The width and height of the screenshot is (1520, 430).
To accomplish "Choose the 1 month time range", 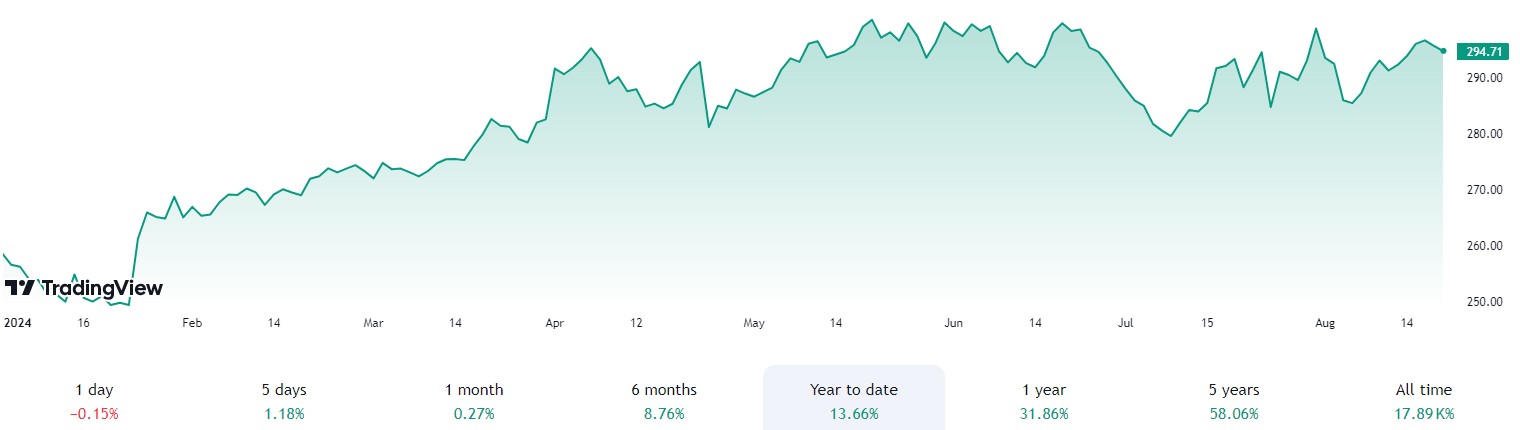I will [x=474, y=400].
